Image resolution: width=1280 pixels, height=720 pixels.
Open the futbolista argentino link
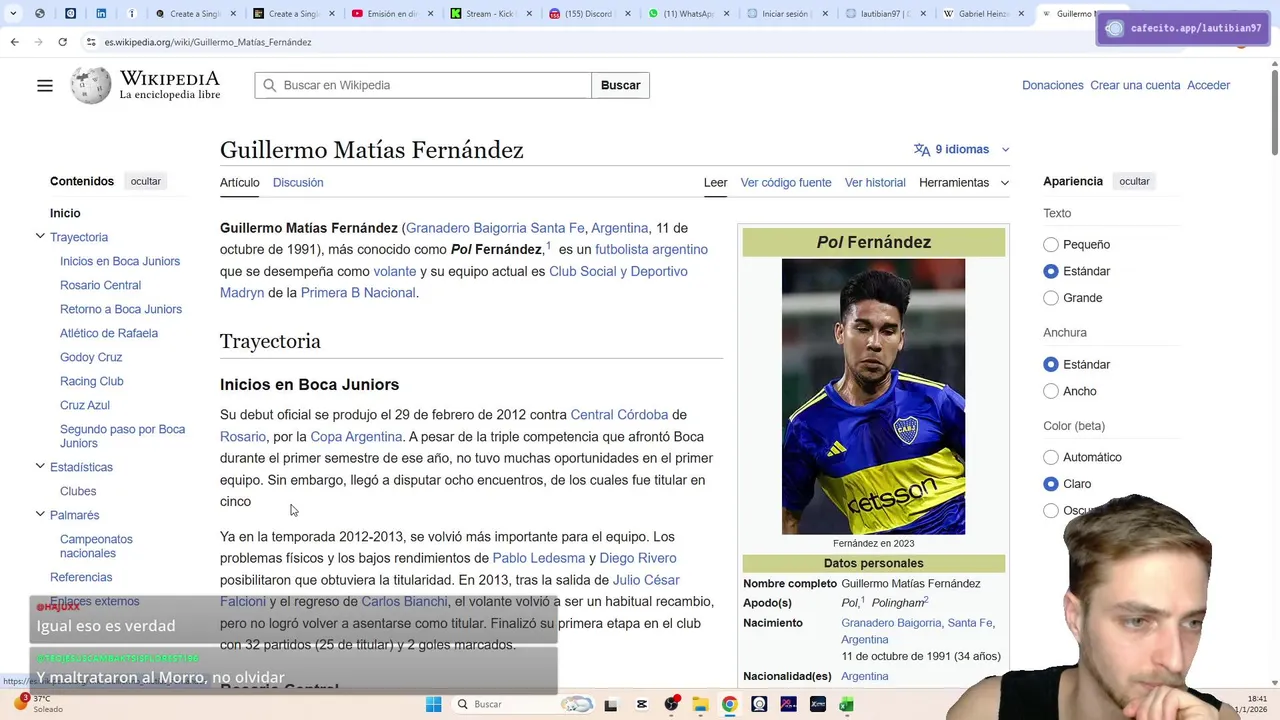pos(651,250)
